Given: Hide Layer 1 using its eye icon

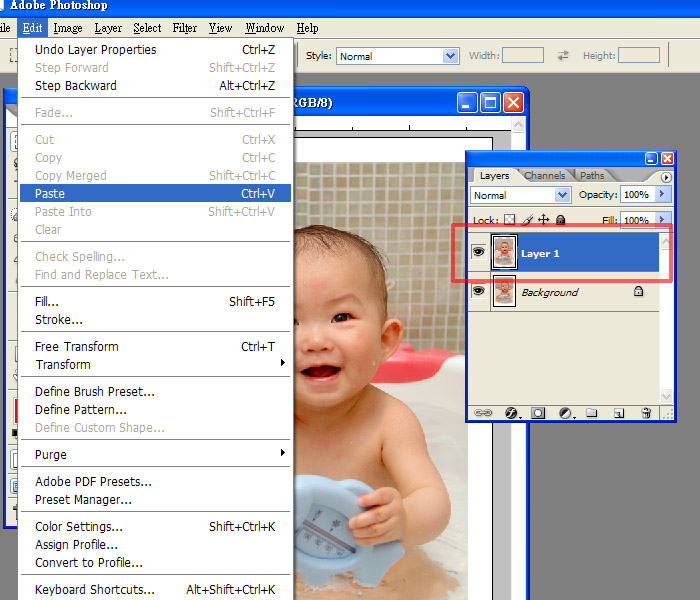Looking at the screenshot, I should 478,253.
